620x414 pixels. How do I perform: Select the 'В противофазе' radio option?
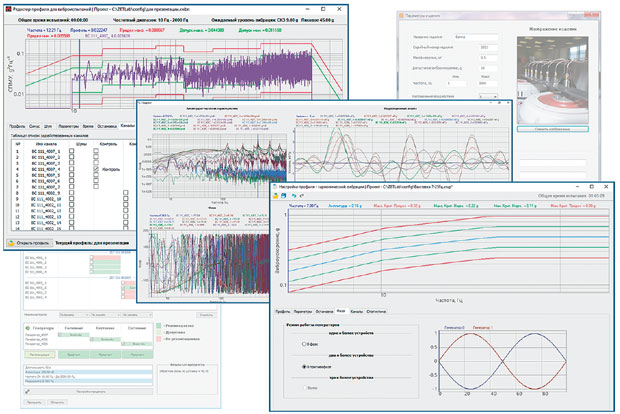304,367
